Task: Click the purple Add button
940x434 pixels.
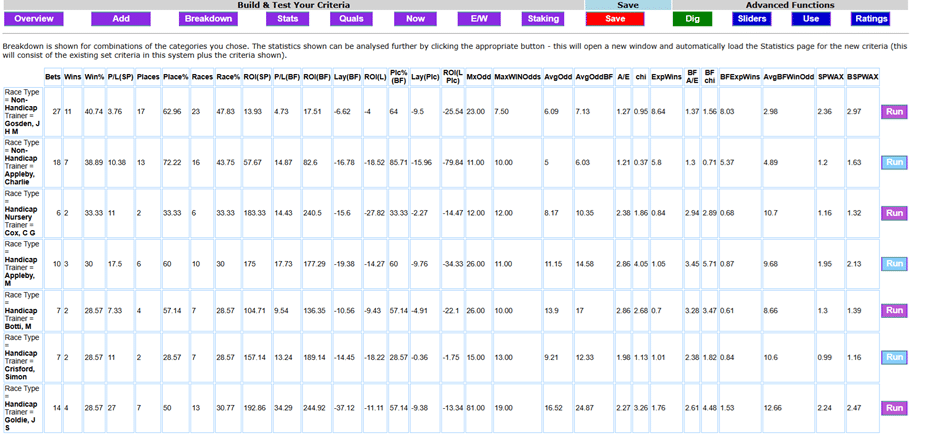Action: tap(121, 19)
